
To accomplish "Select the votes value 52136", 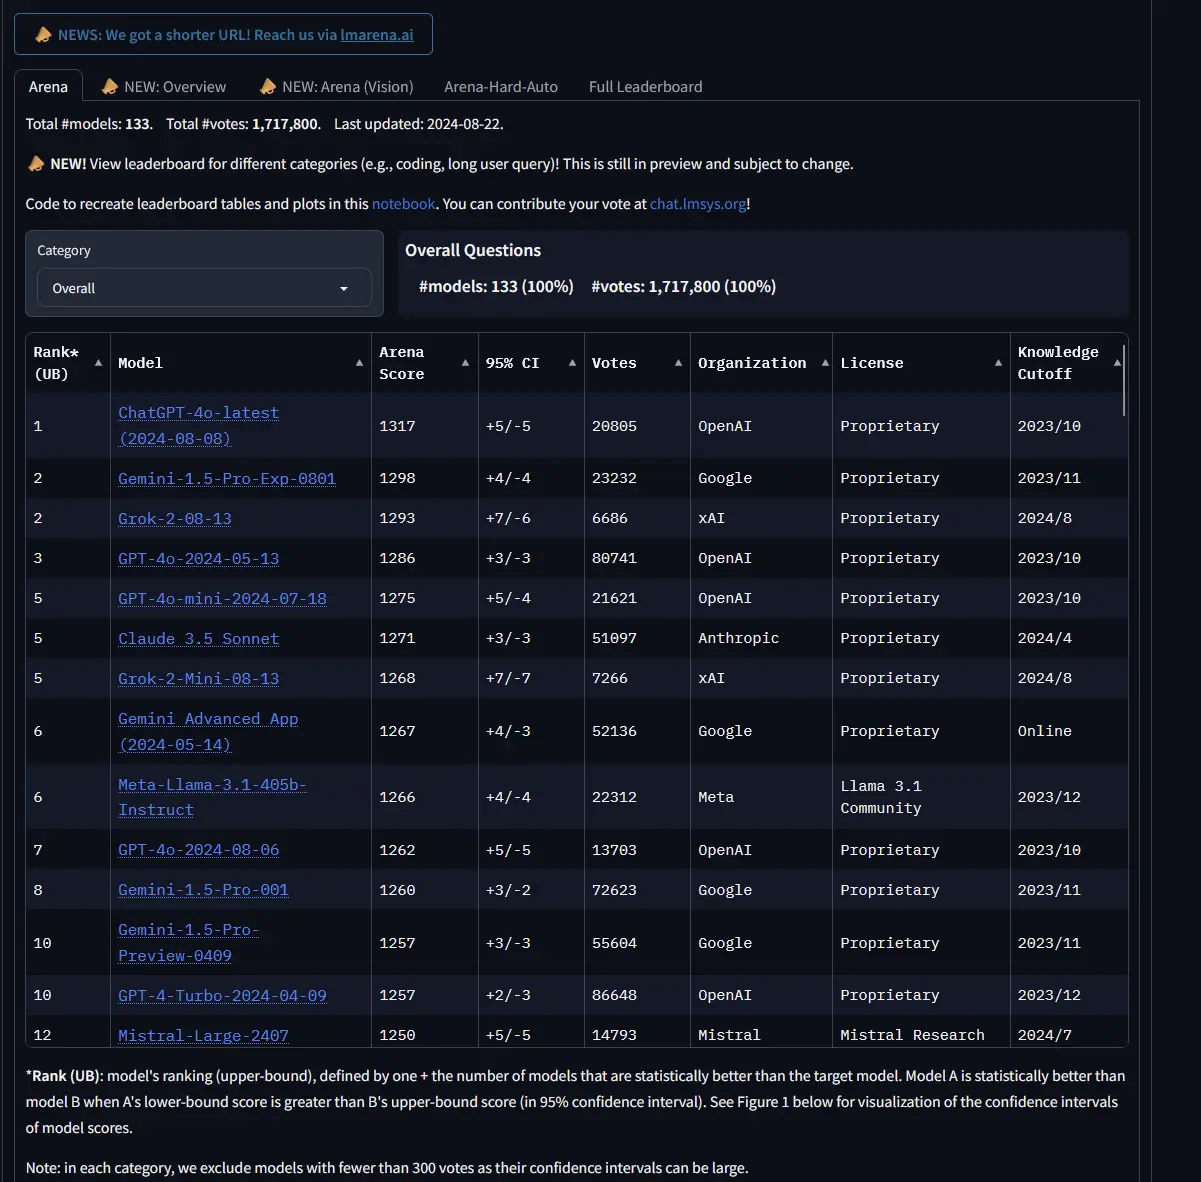I will tap(614, 732).
